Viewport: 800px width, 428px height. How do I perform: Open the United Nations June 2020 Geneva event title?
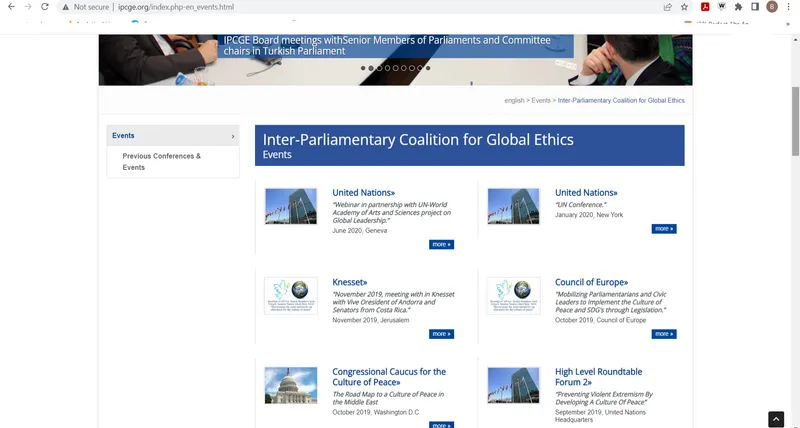point(363,193)
